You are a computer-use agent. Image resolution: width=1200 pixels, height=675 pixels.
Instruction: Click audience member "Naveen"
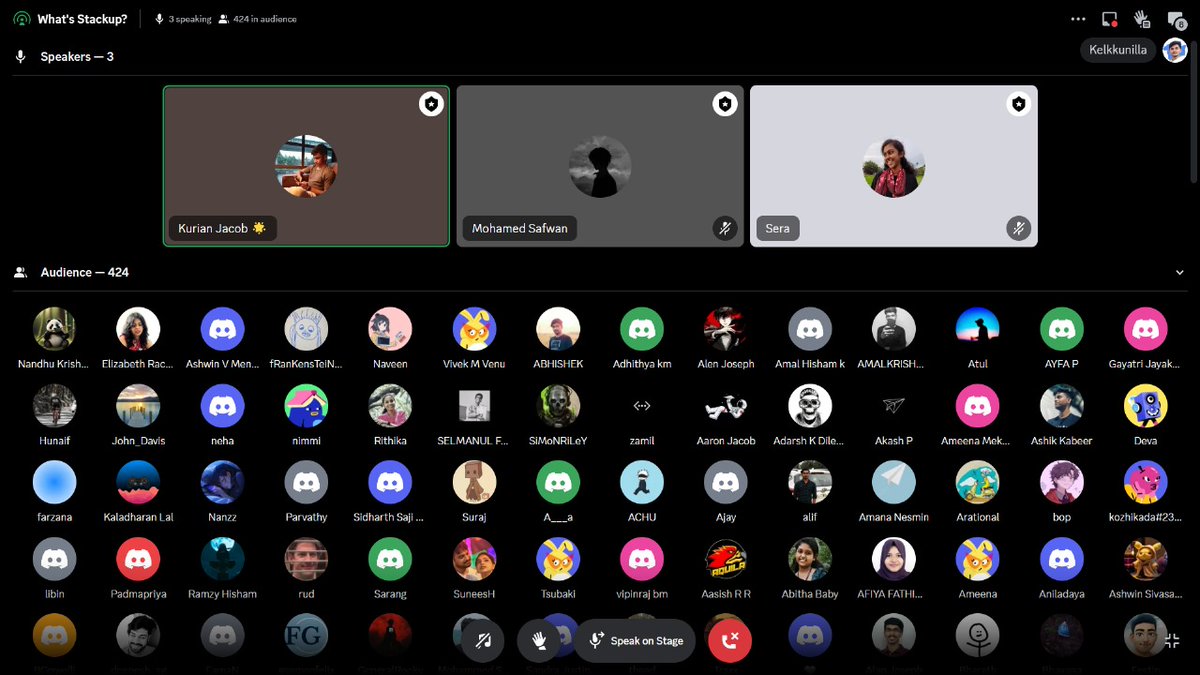click(x=390, y=339)
